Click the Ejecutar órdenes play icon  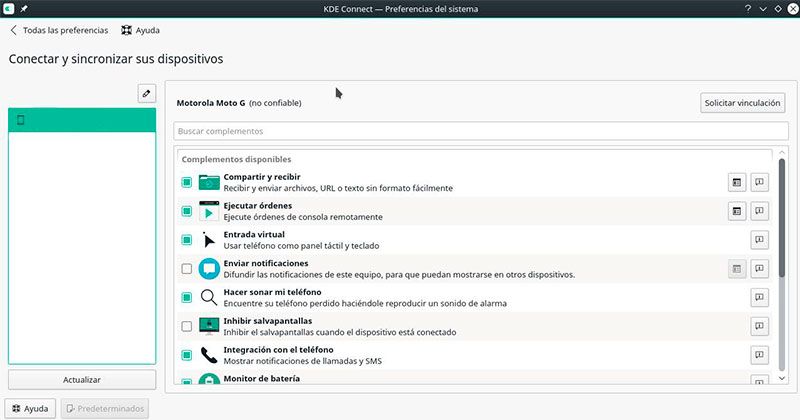point(209,211)
